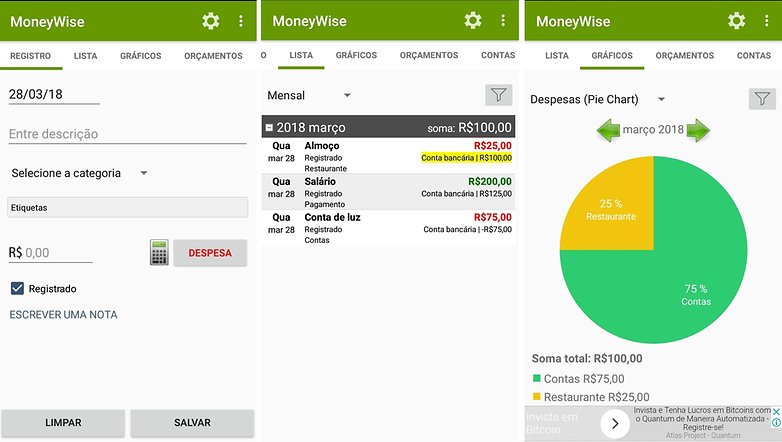782x442 pixels.
Task: Open overflow menu in left Registro screen
Action: [x=241, y=21]
